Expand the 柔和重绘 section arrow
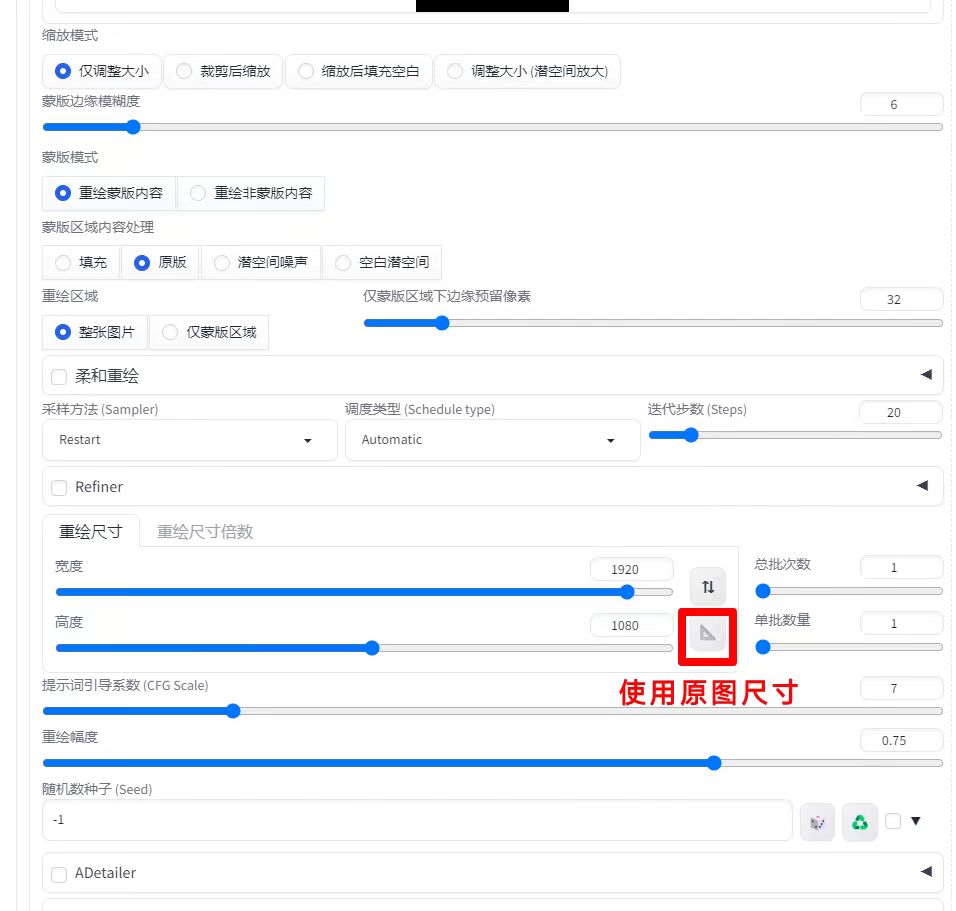 [x=925, y=375]
